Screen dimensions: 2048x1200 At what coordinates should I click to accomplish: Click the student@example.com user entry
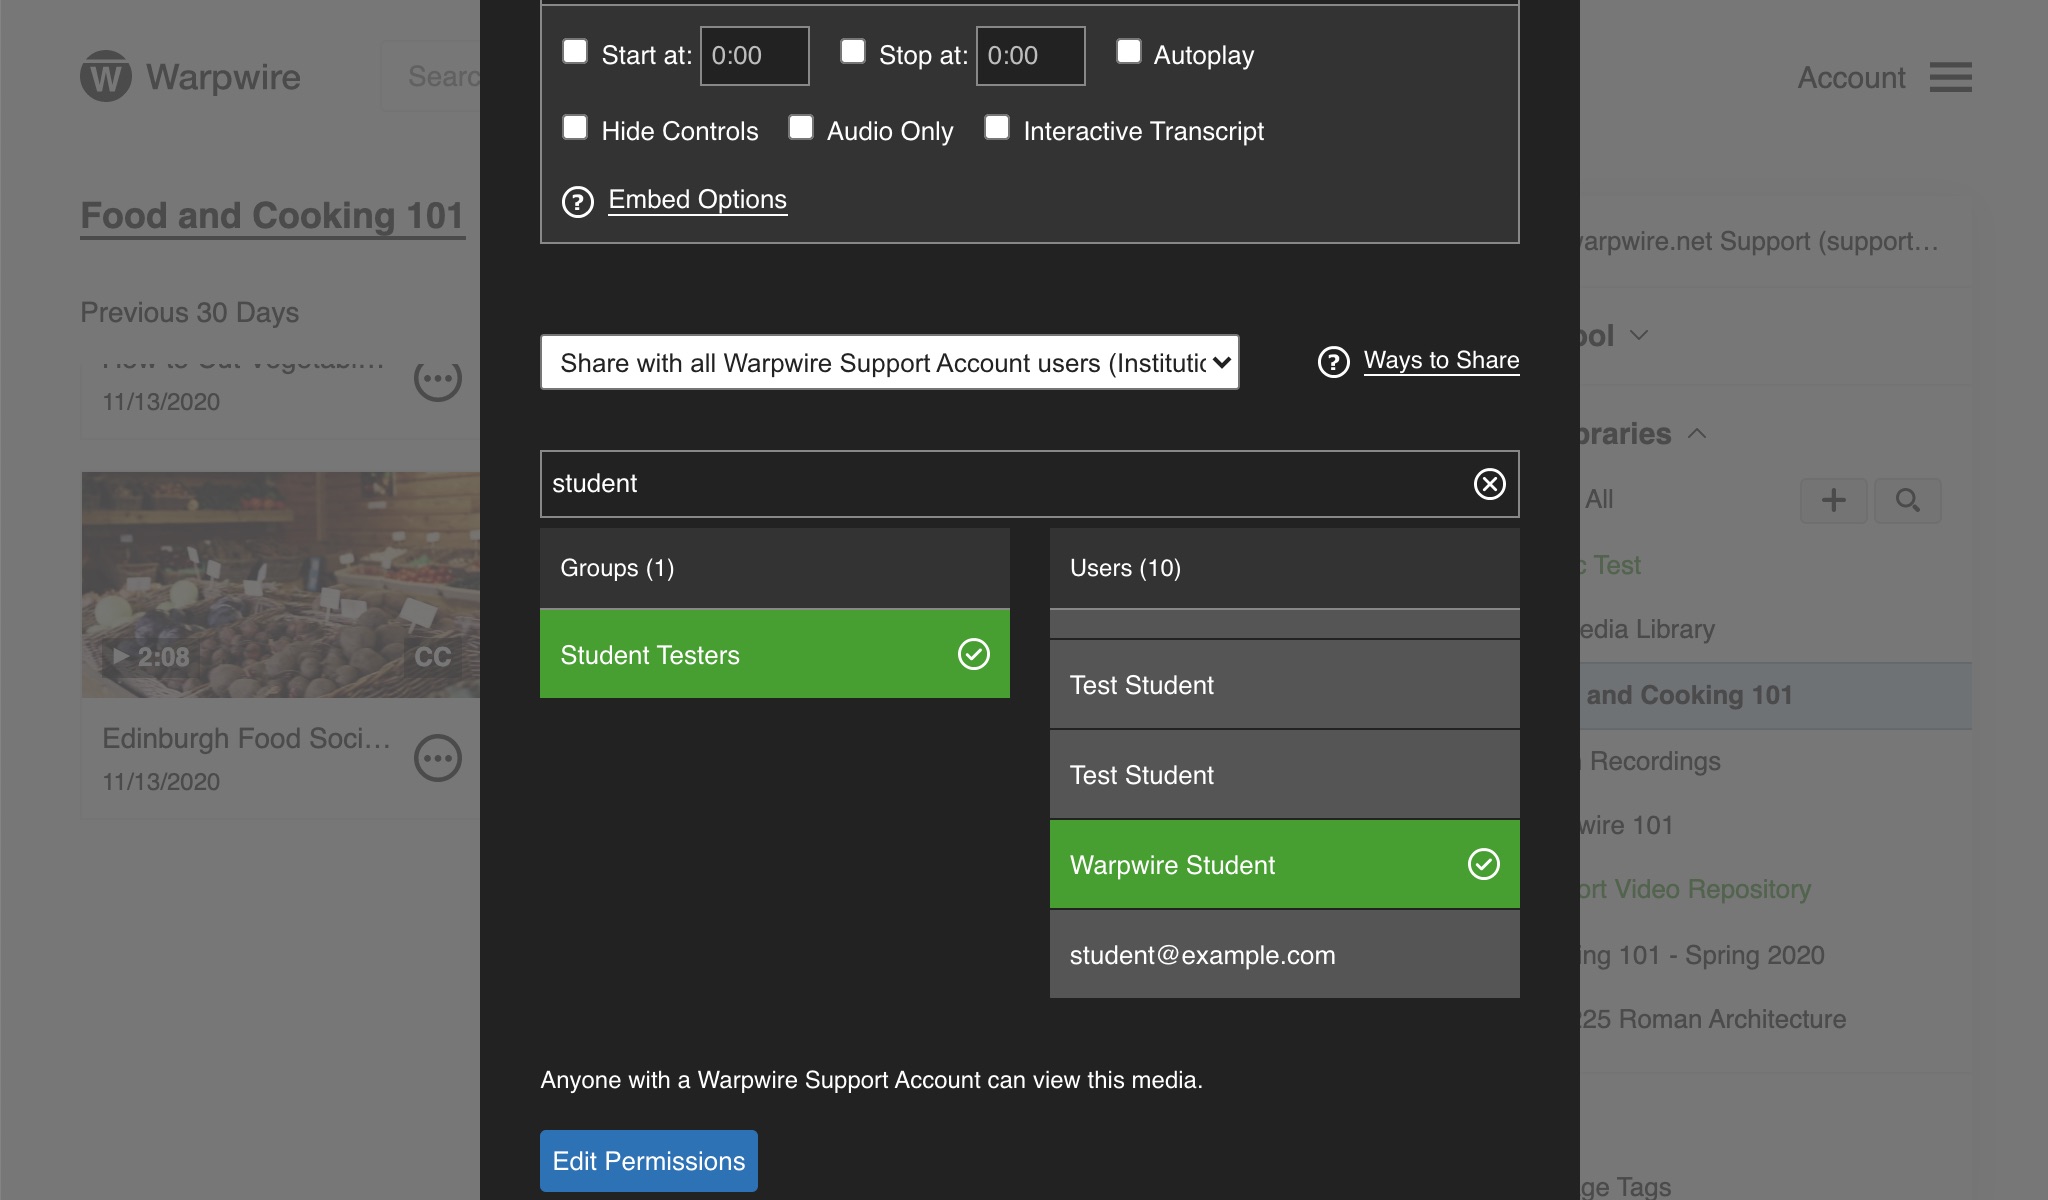pyautogui.click(x=1284, y=953)
